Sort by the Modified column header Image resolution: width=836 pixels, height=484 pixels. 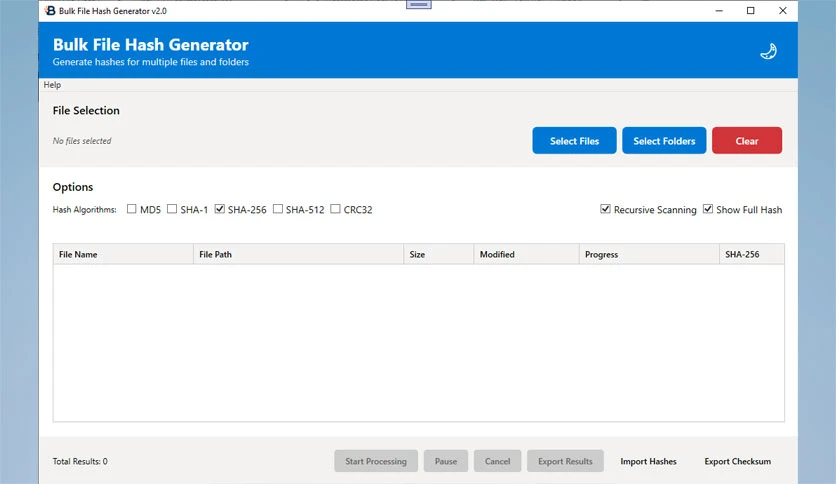[x=526, y=254]
